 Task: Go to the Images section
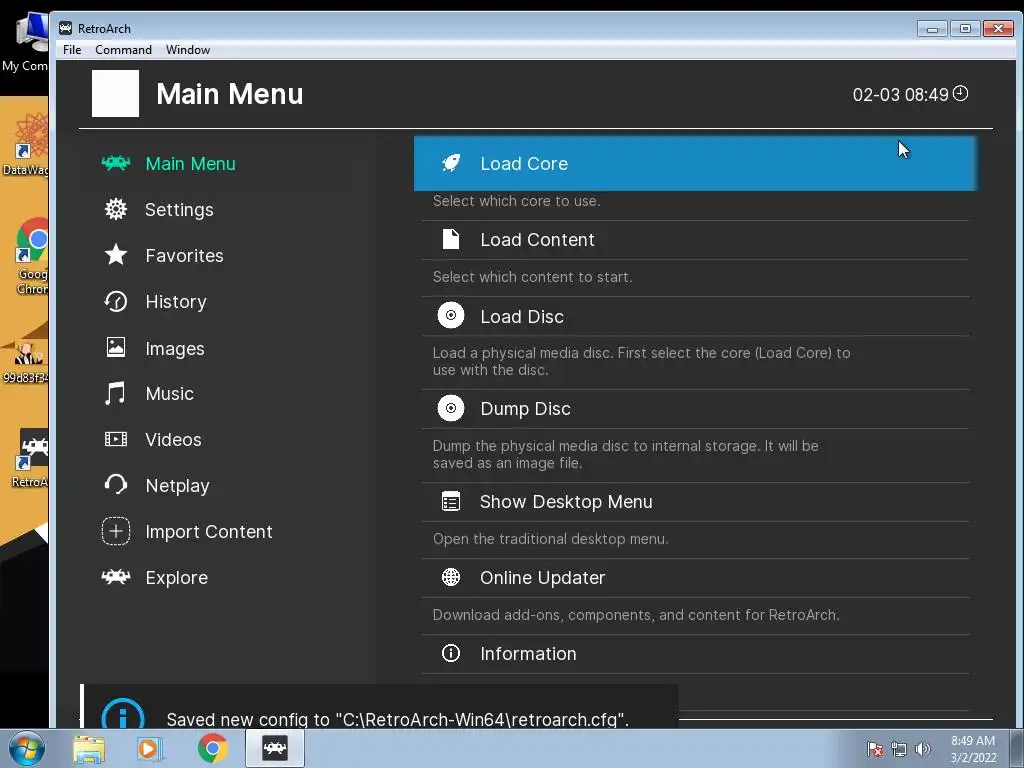174,349
